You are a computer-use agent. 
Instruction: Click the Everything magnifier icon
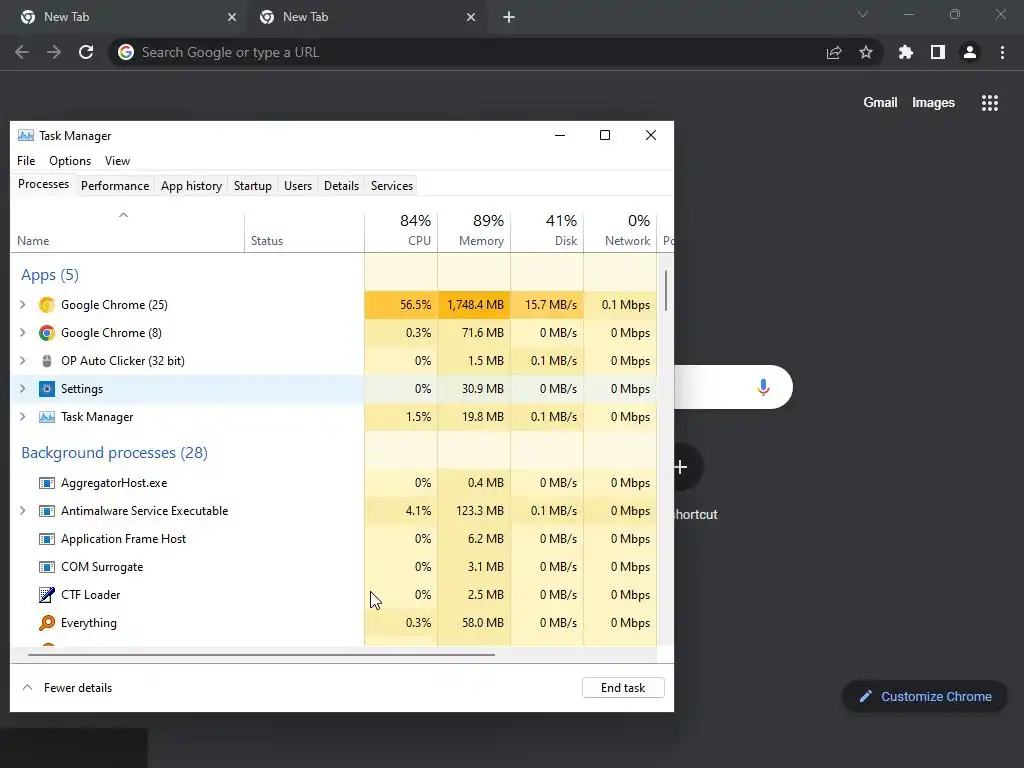[x=46, y=623]
